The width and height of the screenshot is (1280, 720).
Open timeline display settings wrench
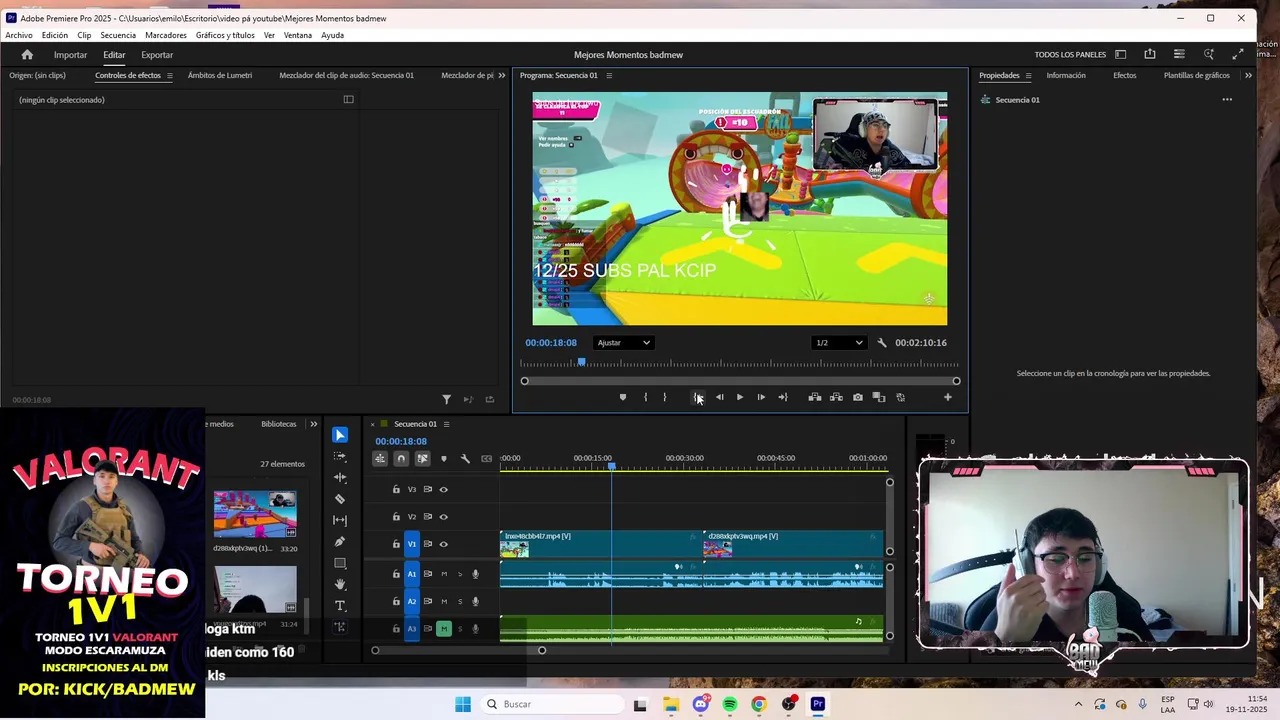(465, 459)
